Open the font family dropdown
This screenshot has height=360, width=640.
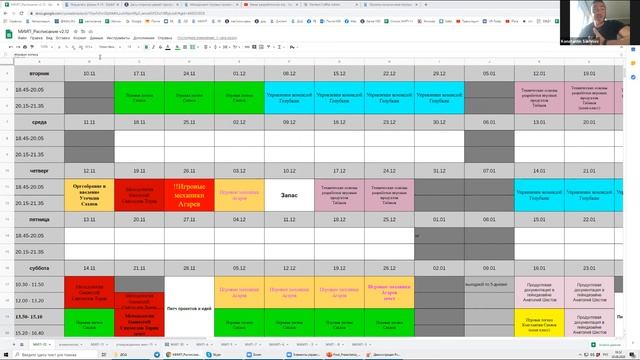pos(109,47)
